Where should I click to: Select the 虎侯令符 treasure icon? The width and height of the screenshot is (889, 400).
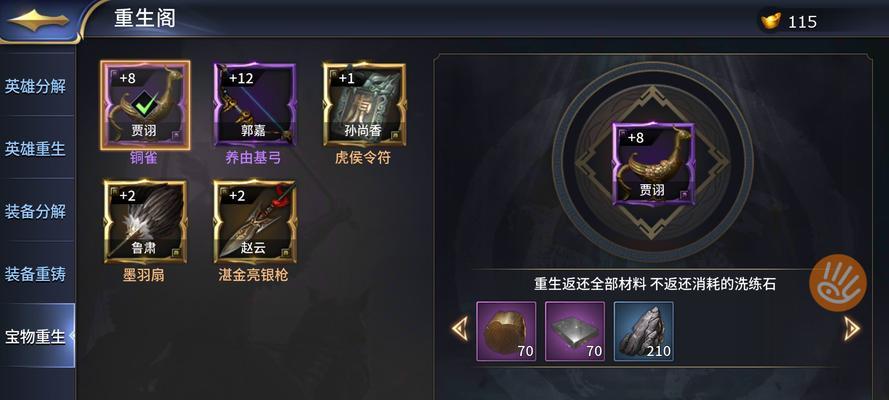click(364, 105)
